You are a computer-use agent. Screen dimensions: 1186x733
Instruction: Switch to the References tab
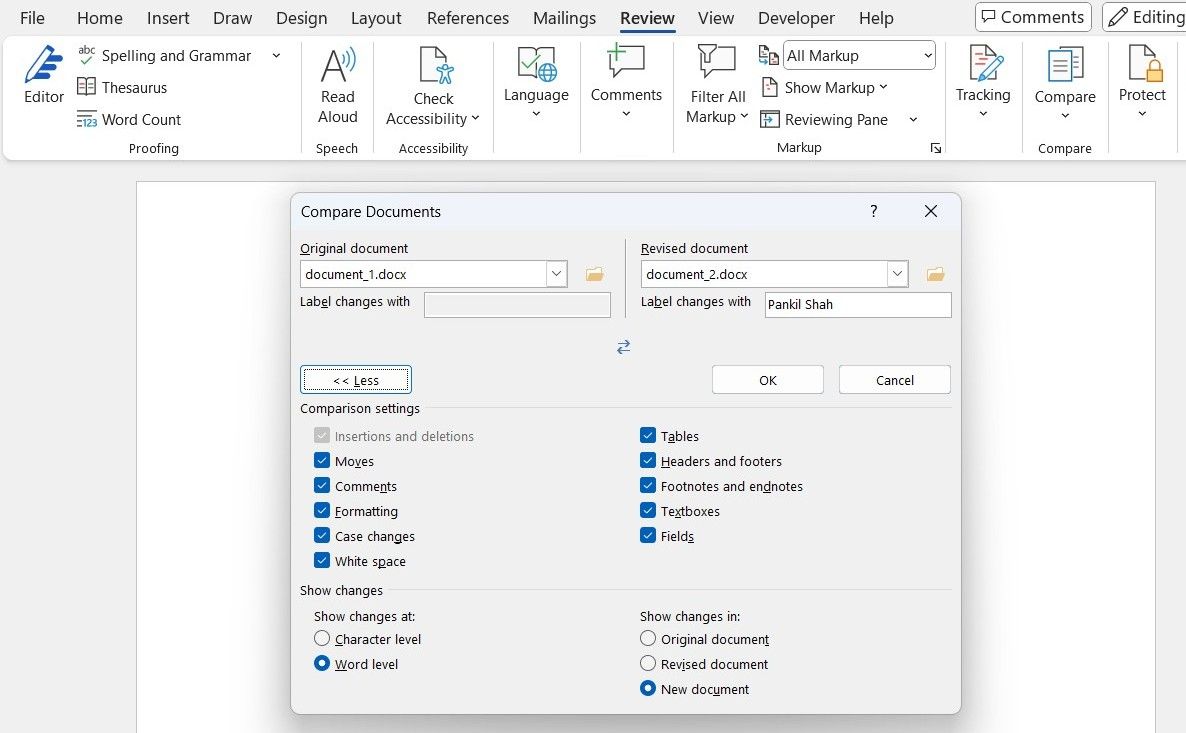pyautogui.click(x=467, y=17)
